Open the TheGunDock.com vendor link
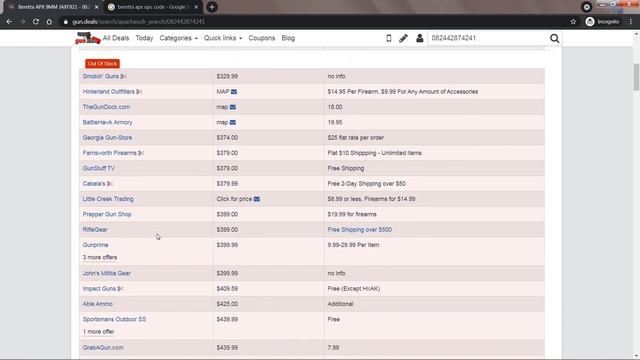This screenshot has height=360, width=640. point(106,107)
